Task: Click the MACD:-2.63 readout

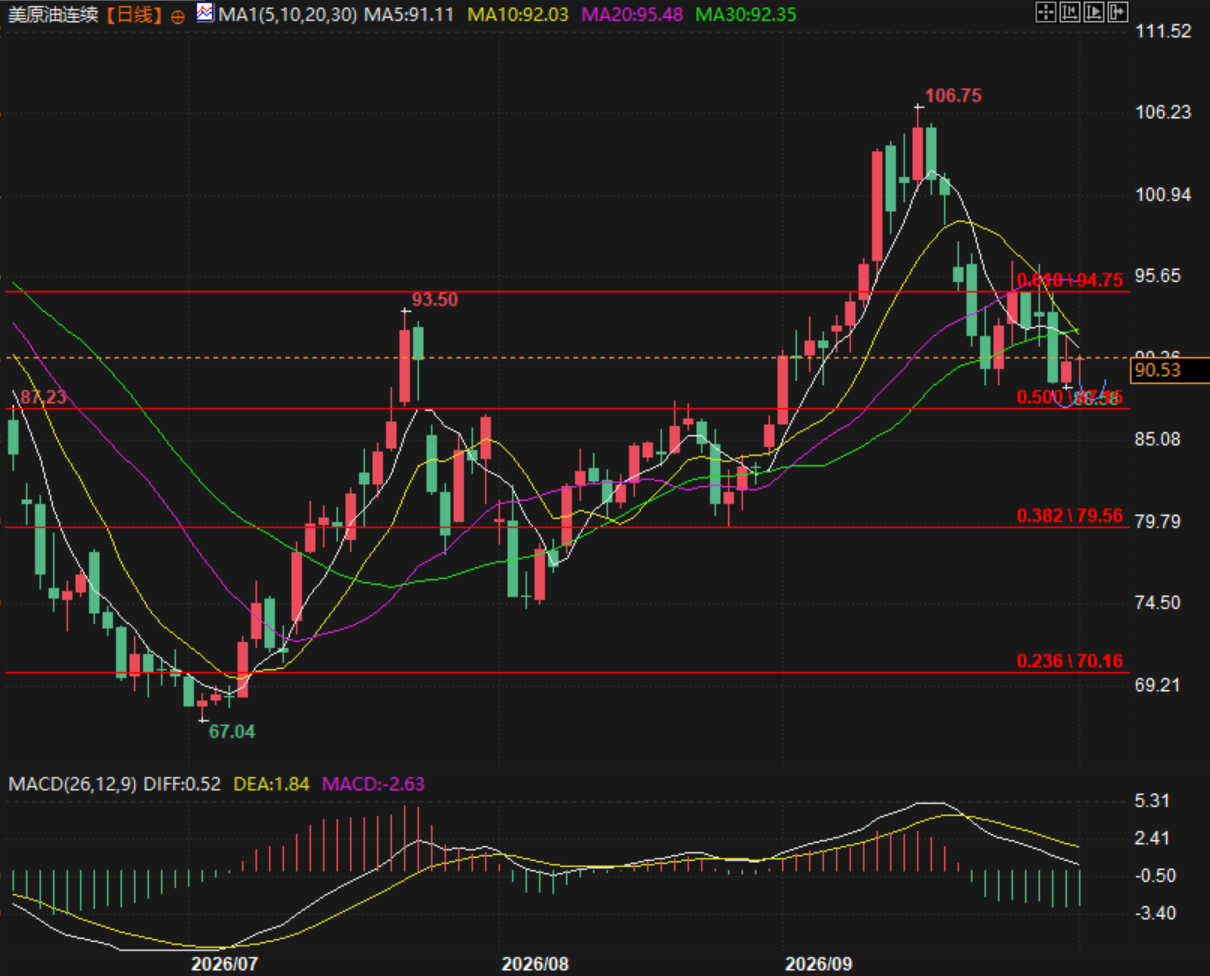Action: click(373, 784)
